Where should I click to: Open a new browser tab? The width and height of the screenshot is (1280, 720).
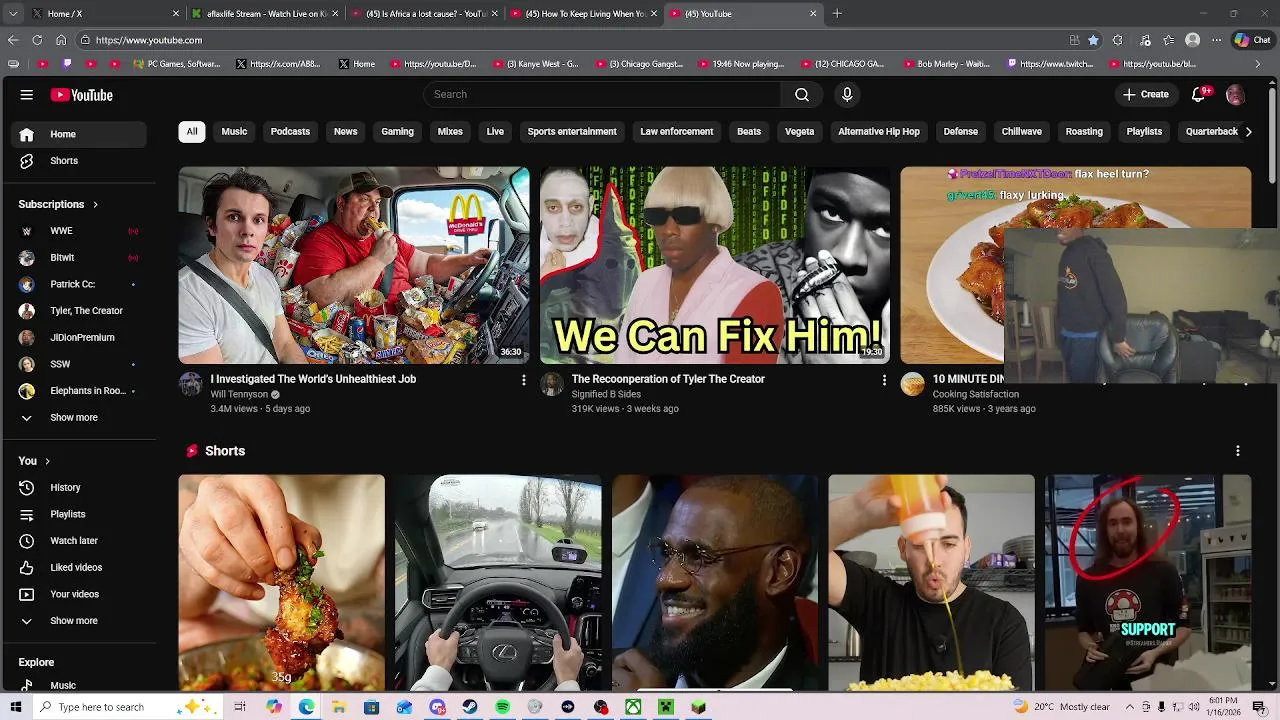coord(837,14)
